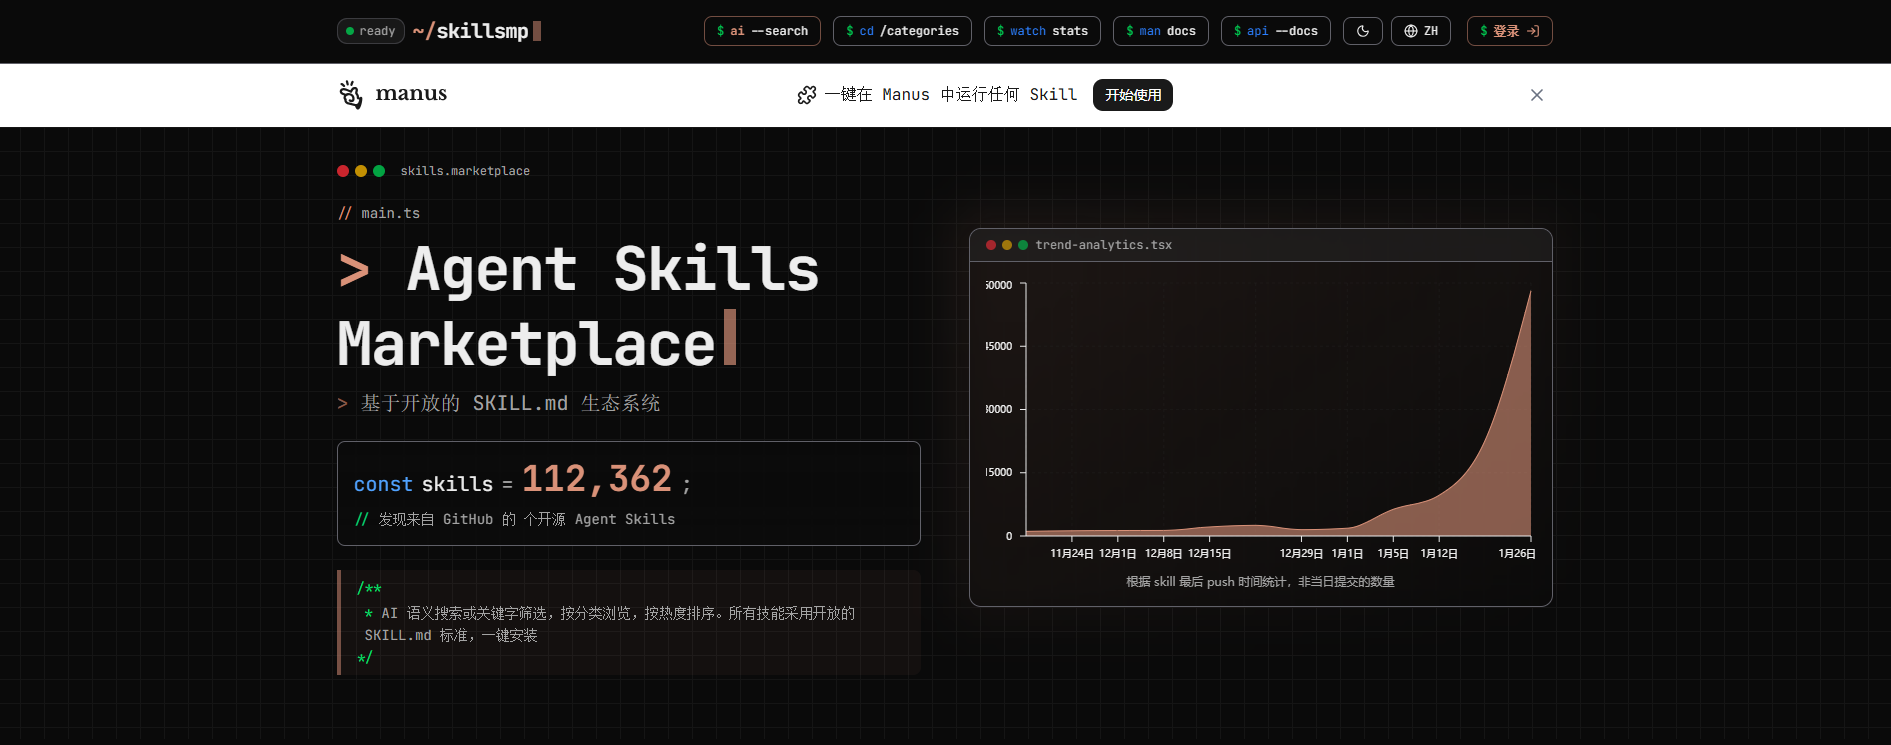The height and width of the screenshot is (745, 1891).
Task: Click the 登录 login button
Action: point(1510,31)
